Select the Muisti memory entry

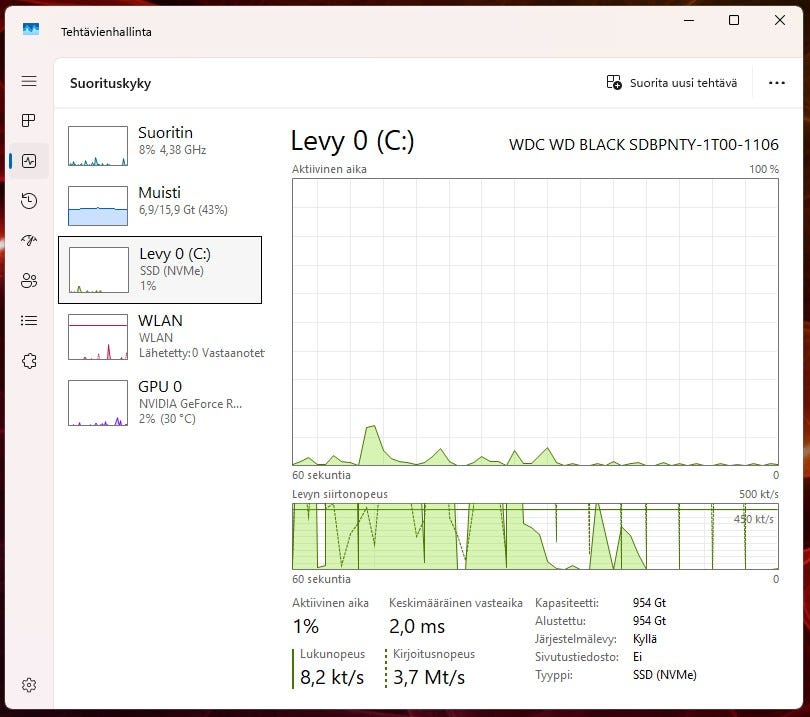(160, 206)
